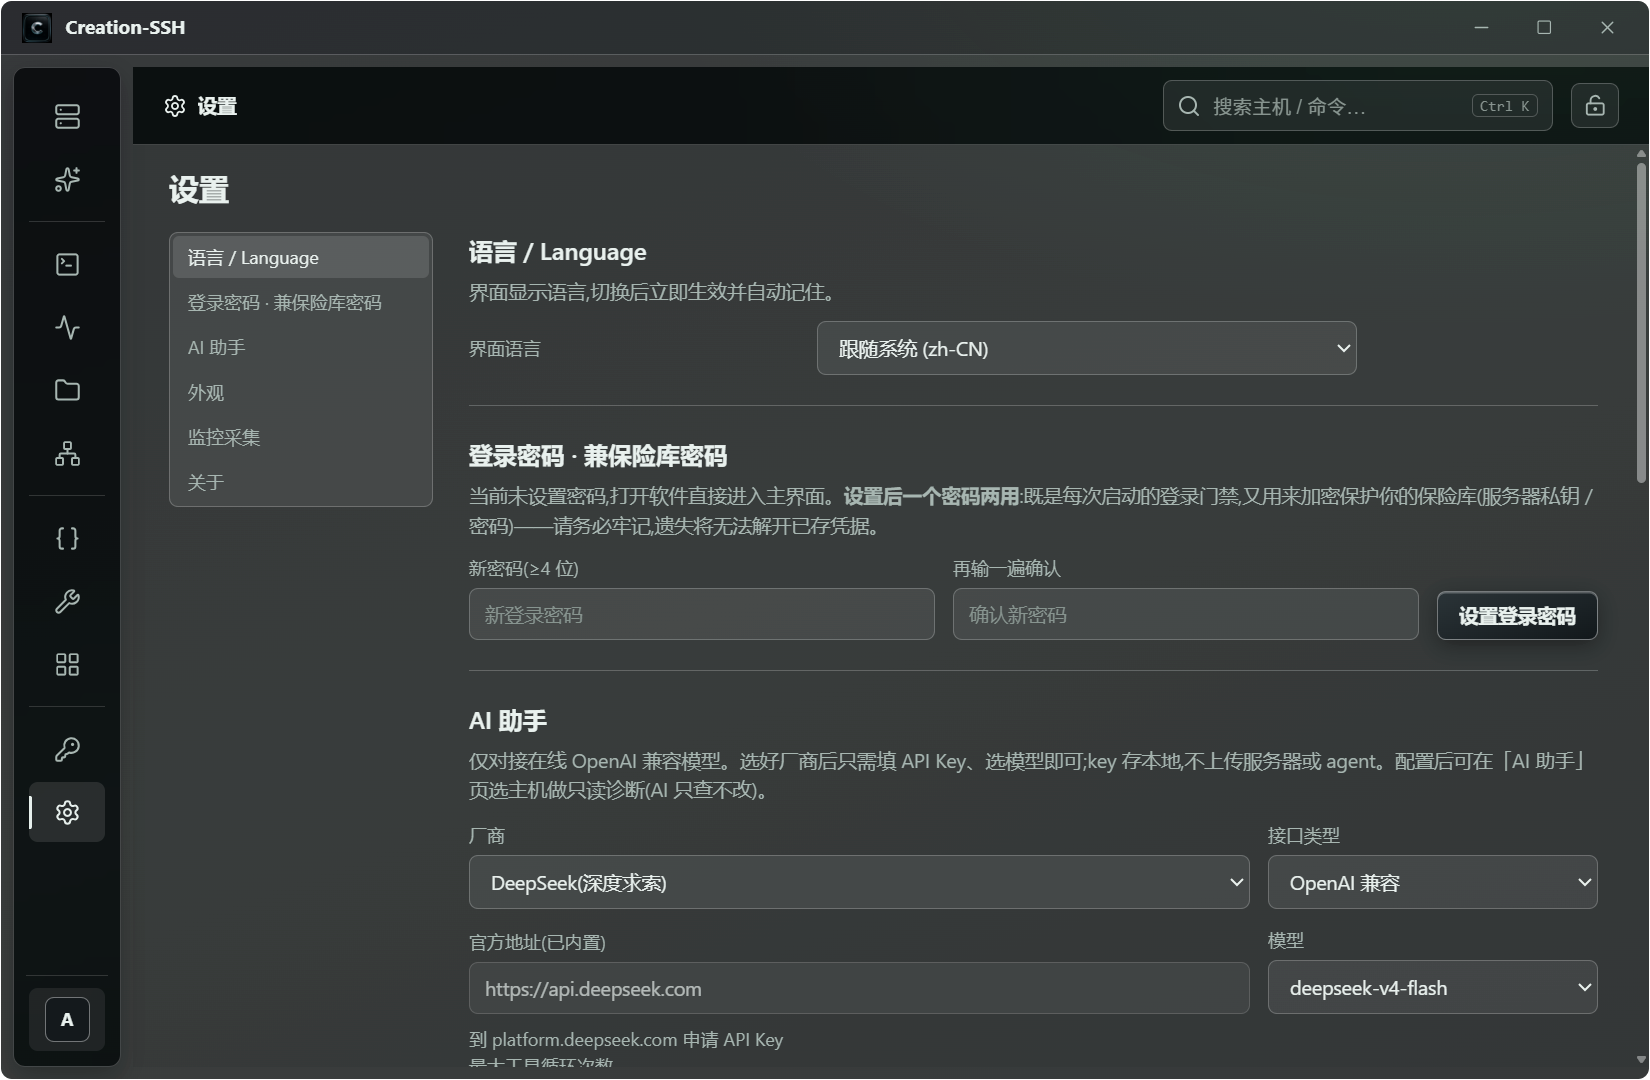Select 监控采集 settings section
Viewport: 1650px width, 1080px height.
pyautogui.click(x=301, y=438)
